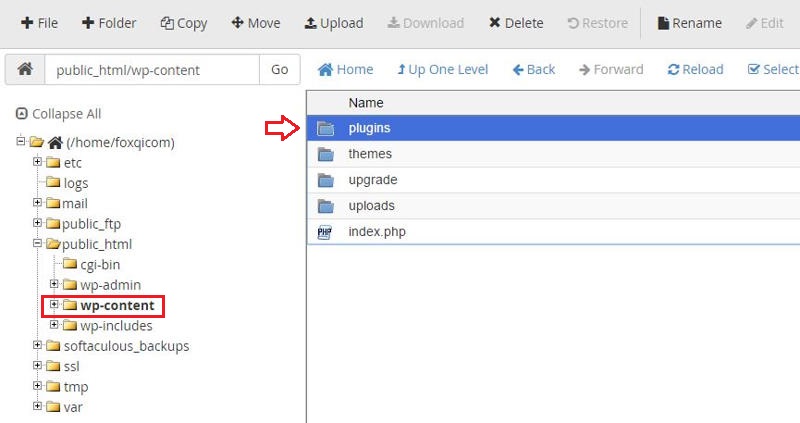Click the Restore toolbar button

(x=597, y=23)
